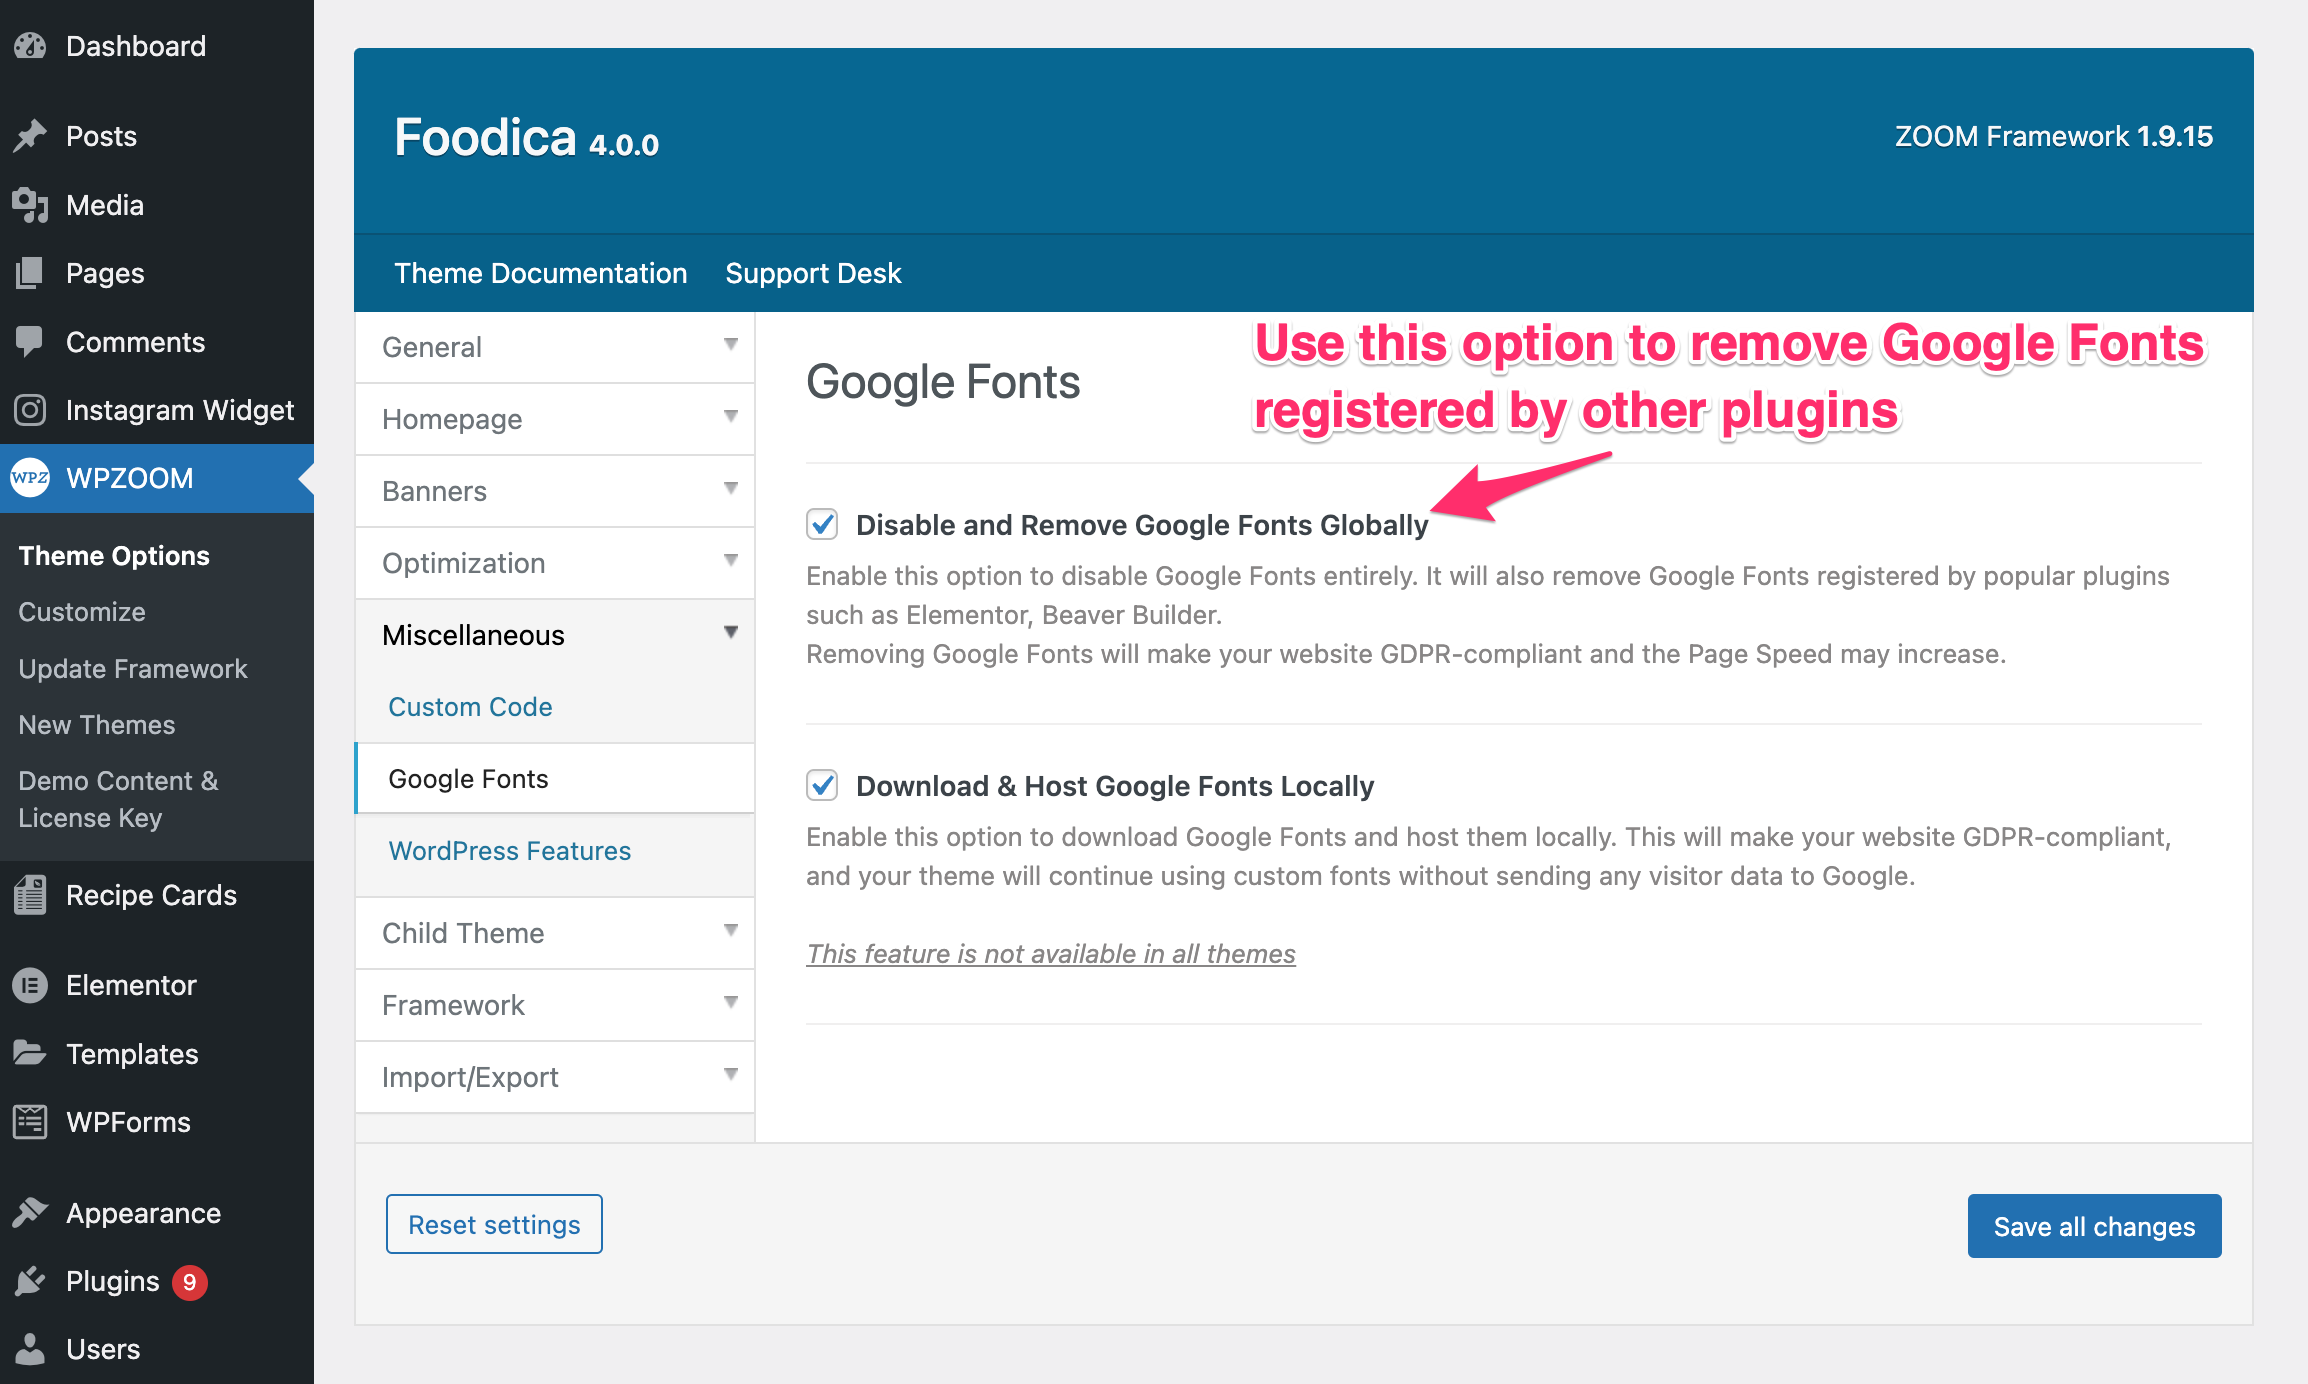This screenshot has width=2308, height=1384.
Task: Click the Elementor circle icon
Action: tap(30, 985)
